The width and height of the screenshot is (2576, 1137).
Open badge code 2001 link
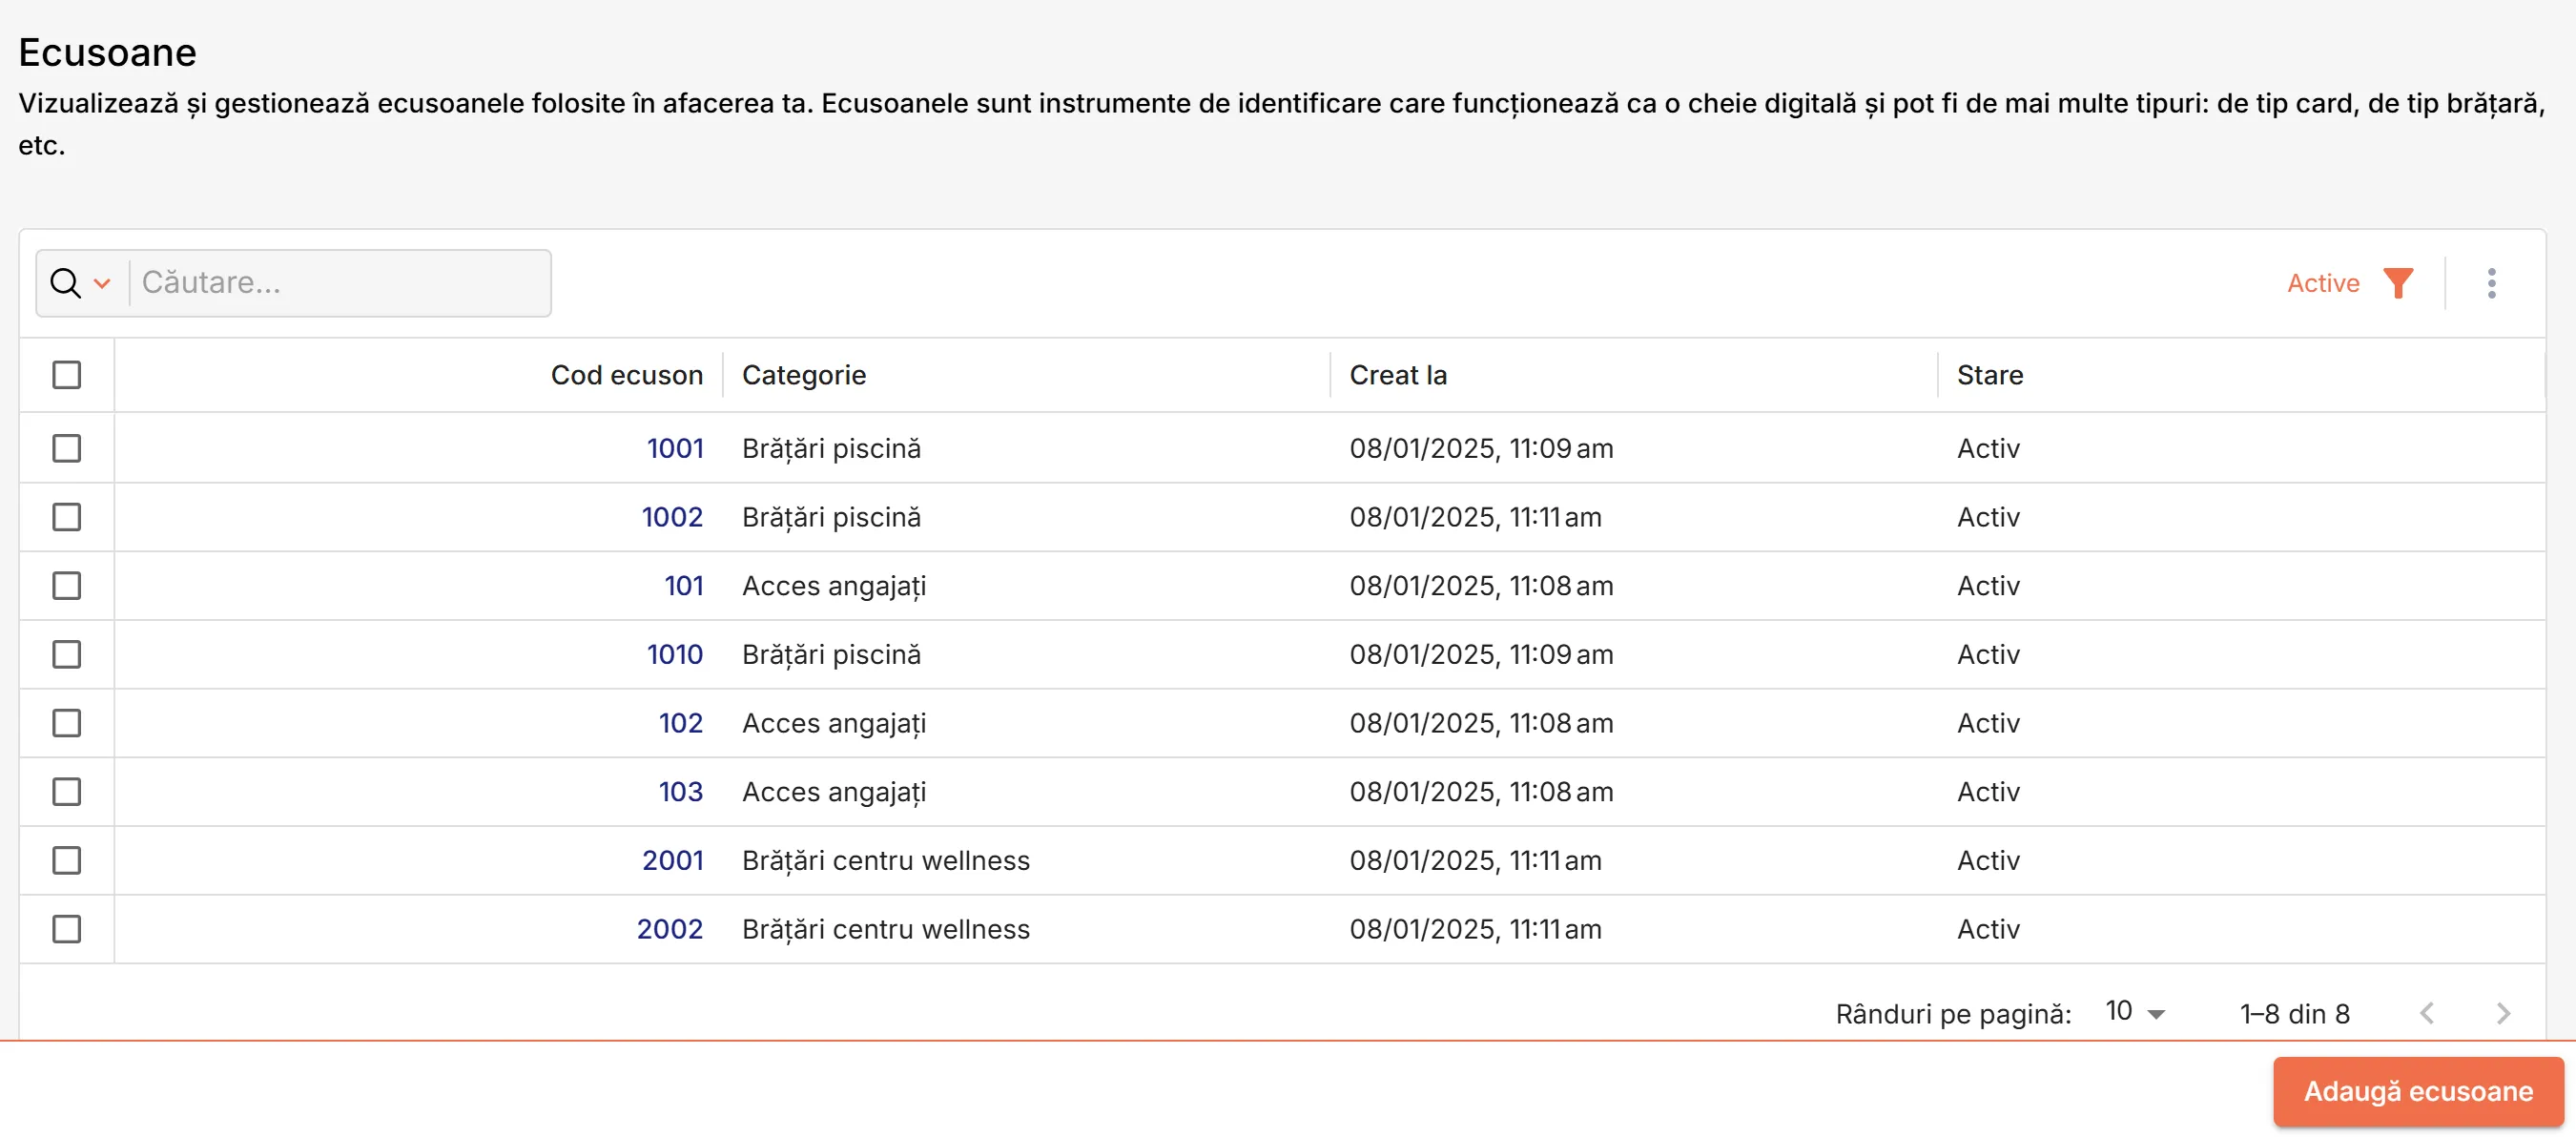[673, 860]
